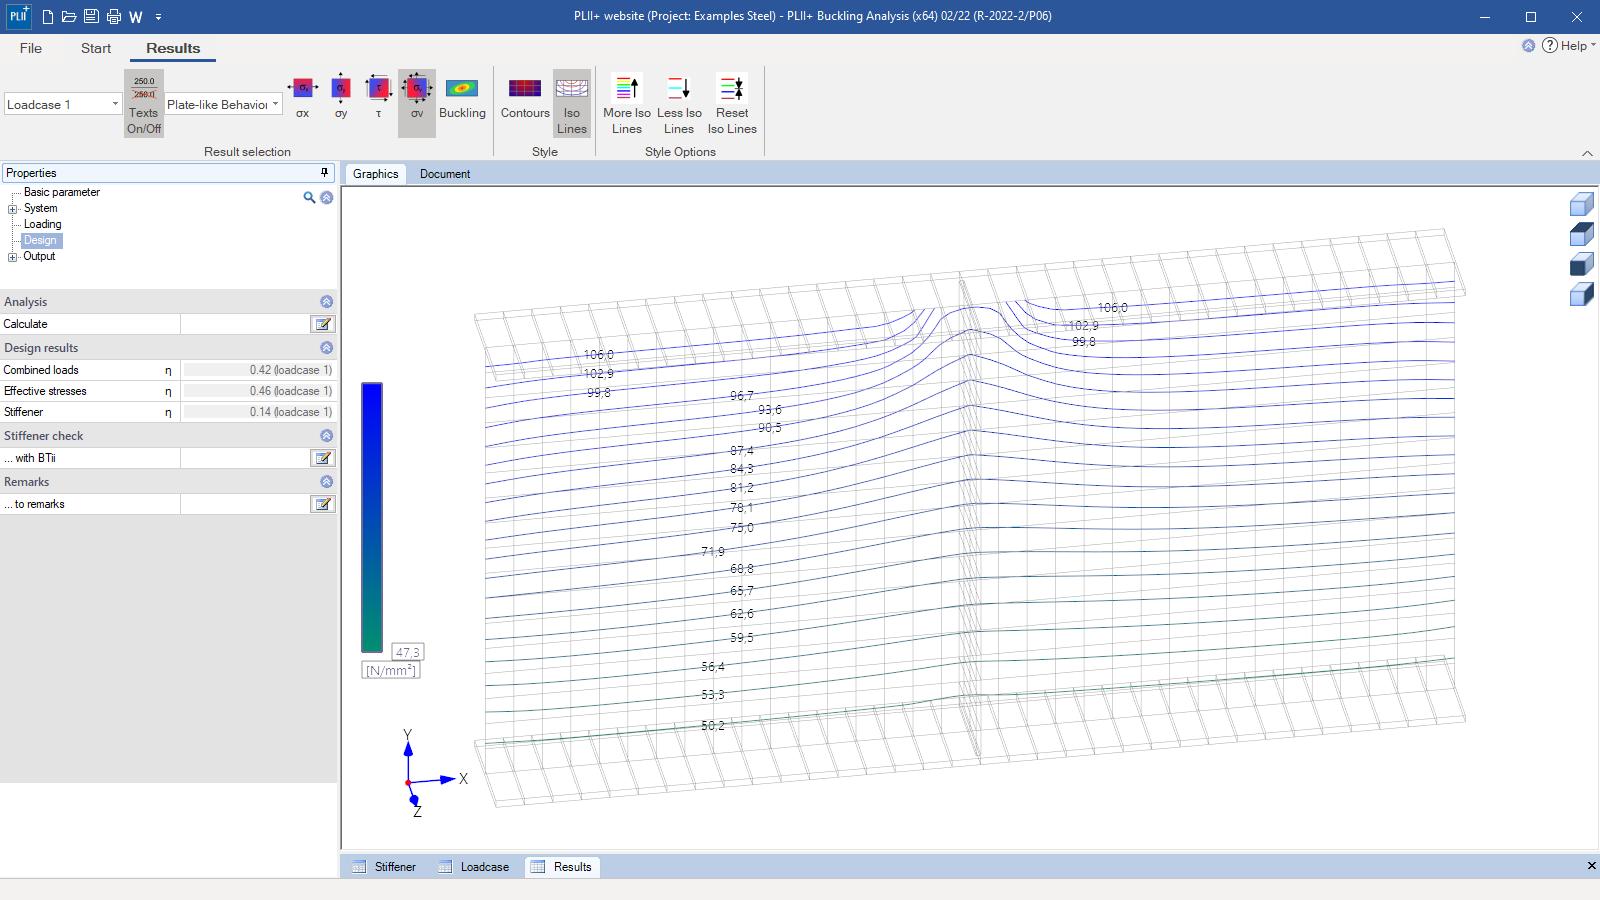Toggle σv equivalent stress results
The height and width of the screenshot is (900, 1600).
[x=417, y=103]
